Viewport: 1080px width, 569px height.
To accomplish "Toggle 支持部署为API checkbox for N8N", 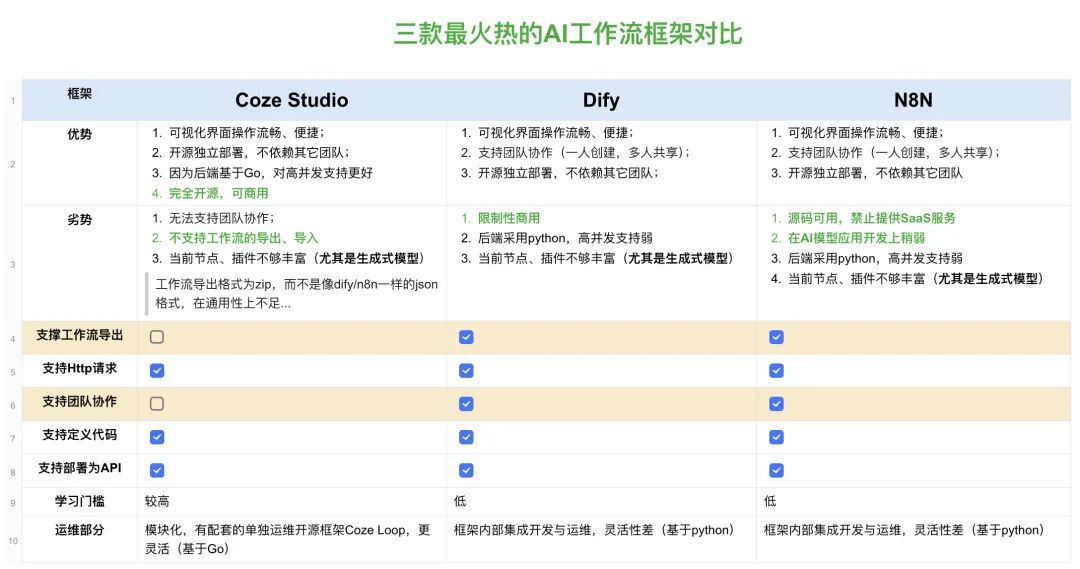I will [x=776, y=470].
